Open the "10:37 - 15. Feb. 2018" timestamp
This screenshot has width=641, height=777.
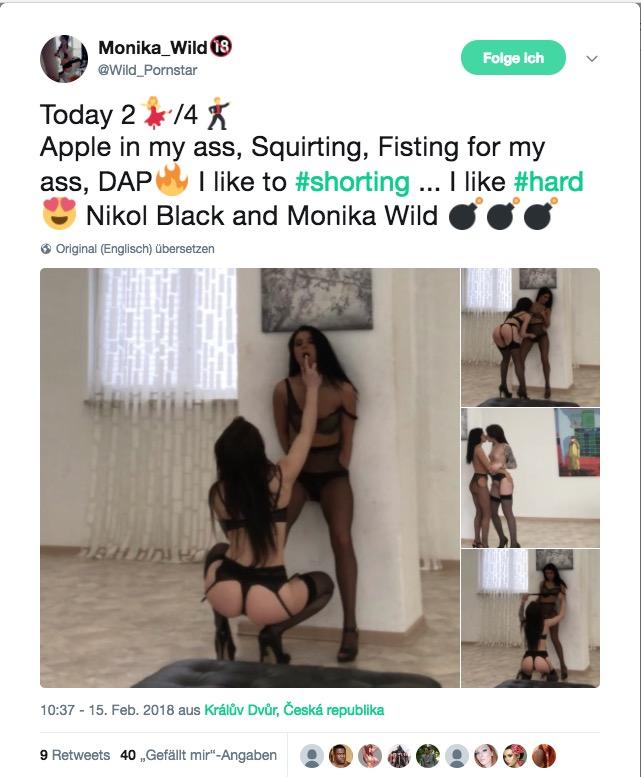[107, 710]
